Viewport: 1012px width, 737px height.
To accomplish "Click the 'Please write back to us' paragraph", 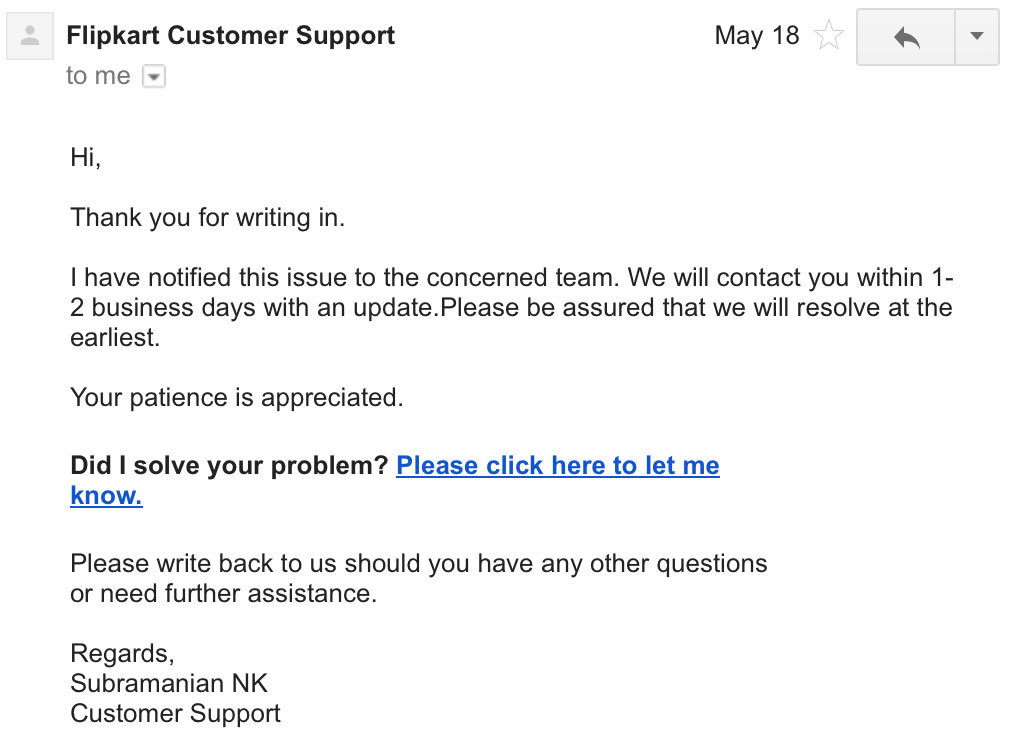I will pyautogui.click(x=419, y=578).
